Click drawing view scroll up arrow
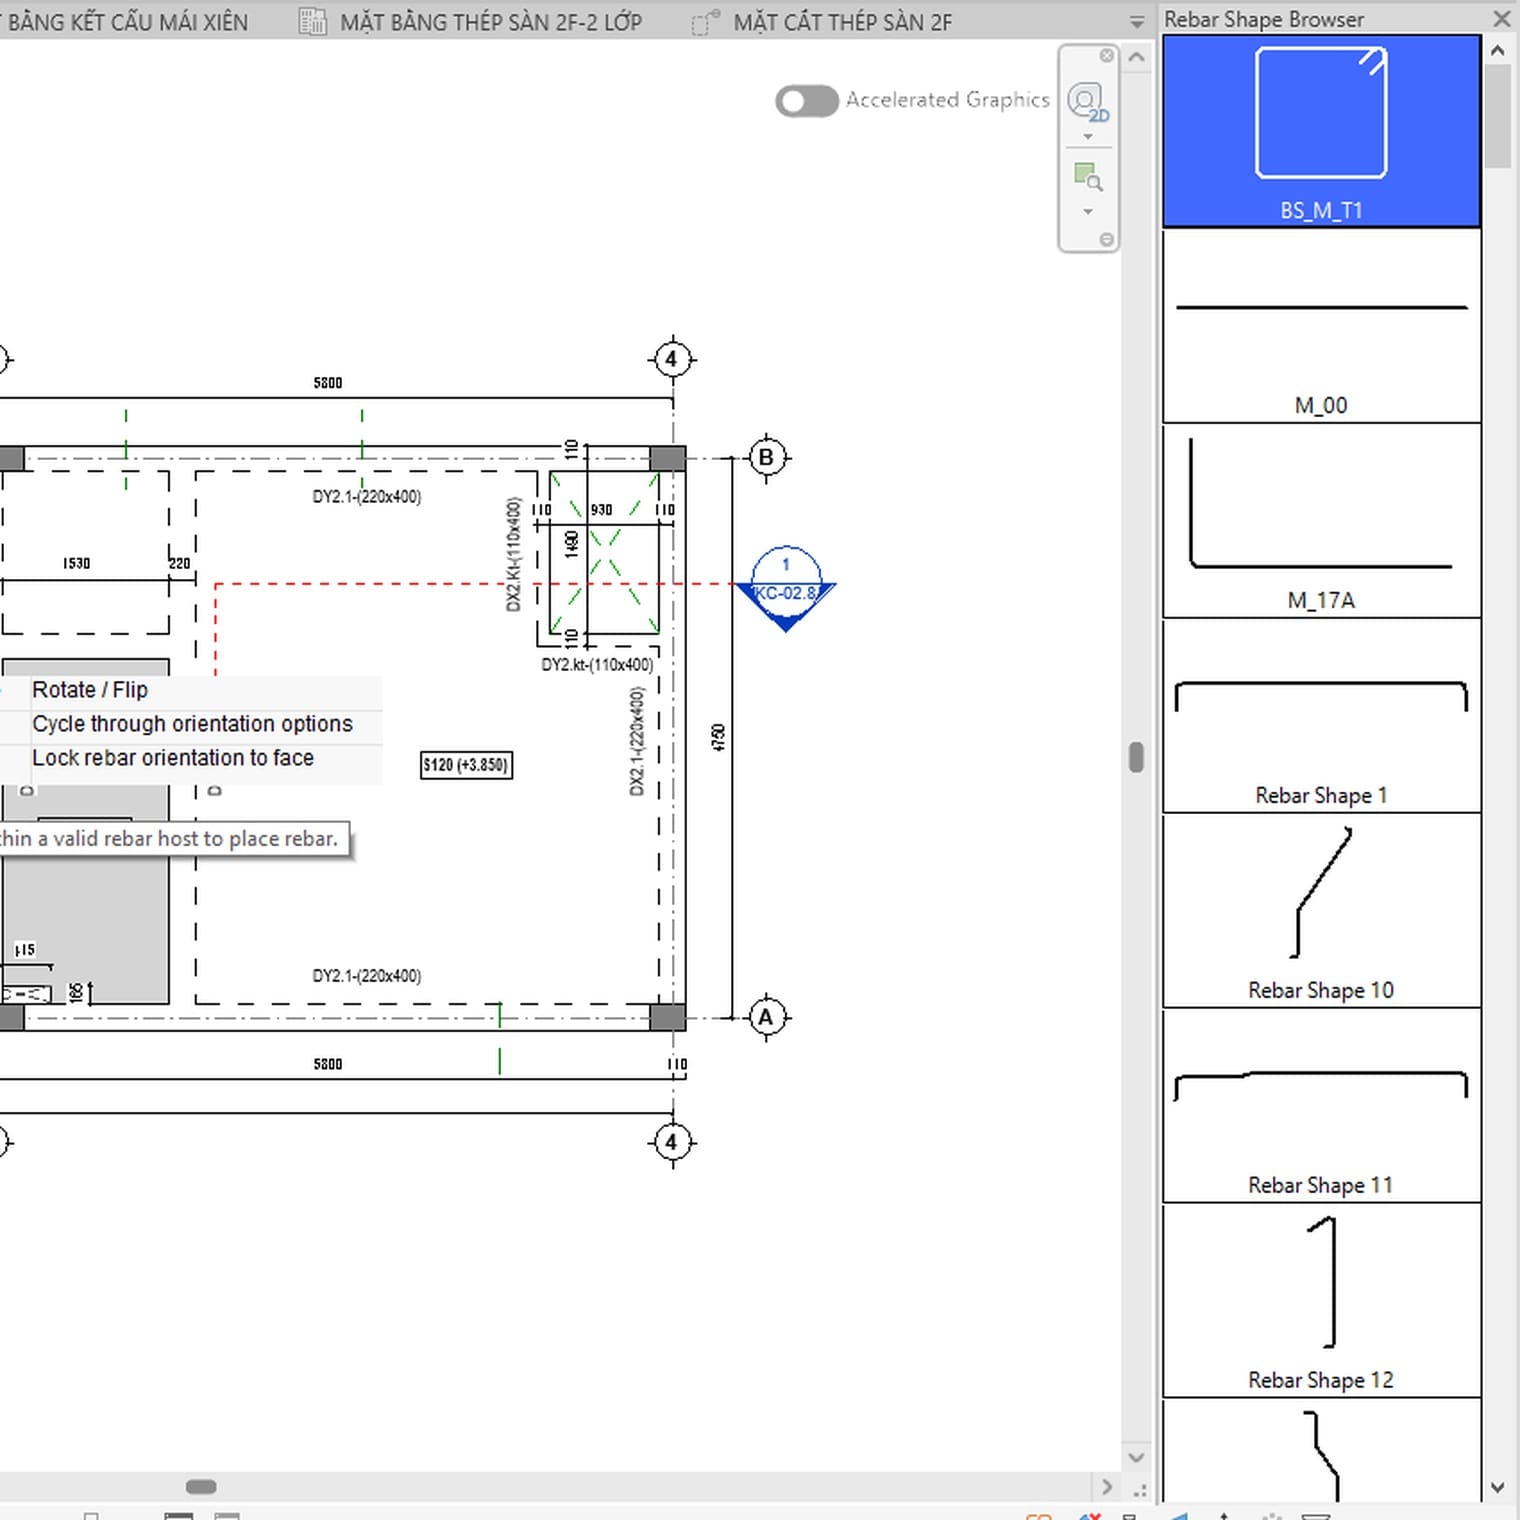Image resolution: width=1520 pixels, height=1520 pixels. (1136, 57)
